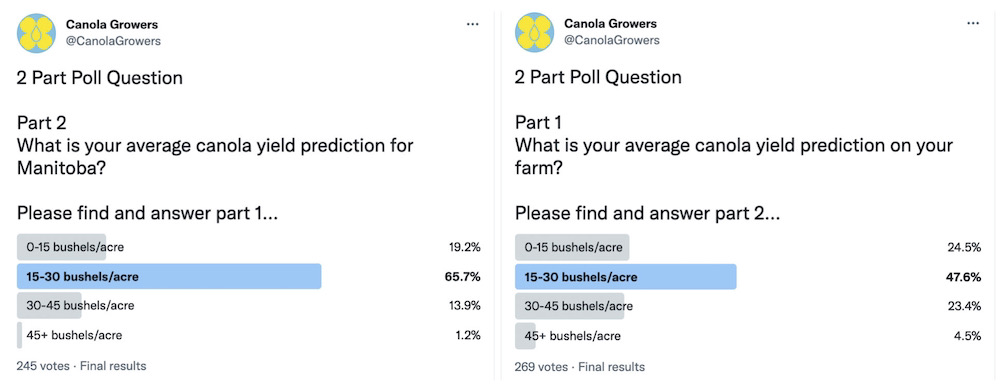
Task: Open @CanolaGrowers handle on the farm poll tweet
Action: point(612,40)
